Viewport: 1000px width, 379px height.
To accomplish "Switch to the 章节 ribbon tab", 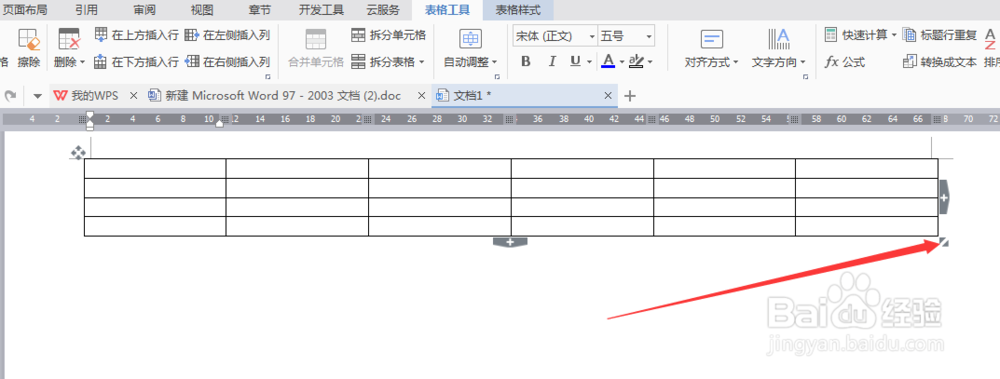I will [x=259, y=10].
